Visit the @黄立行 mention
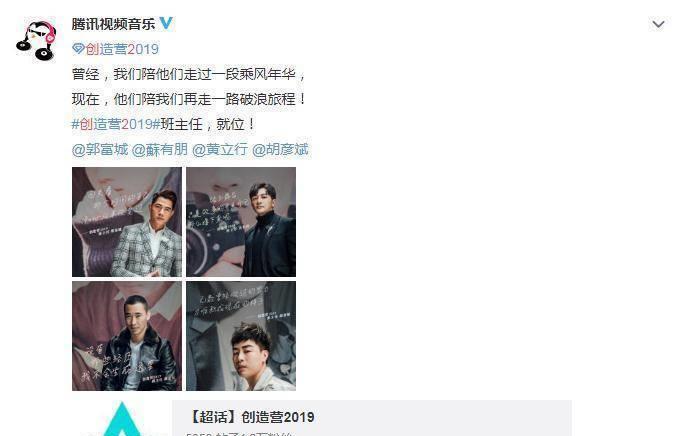This screenshot has height=436, width=679. point(220,149)
